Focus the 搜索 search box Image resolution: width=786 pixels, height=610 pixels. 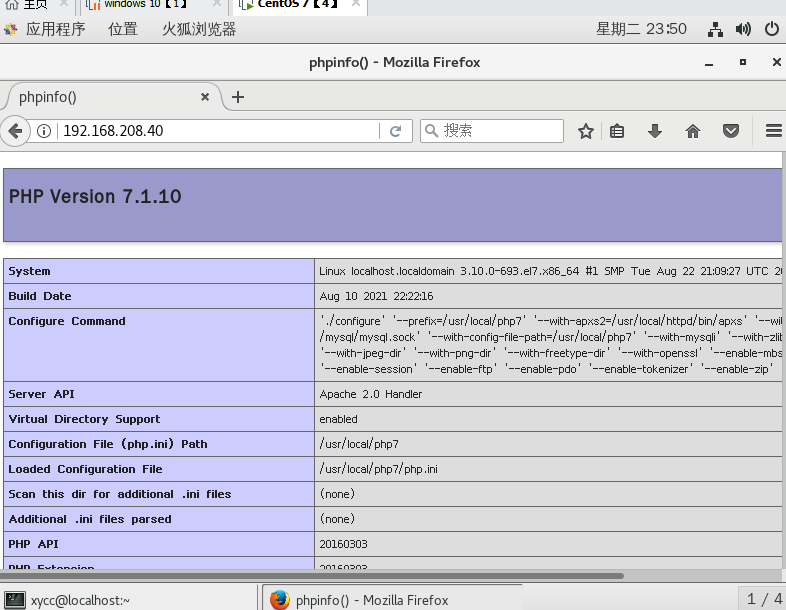tap(492, 131)
